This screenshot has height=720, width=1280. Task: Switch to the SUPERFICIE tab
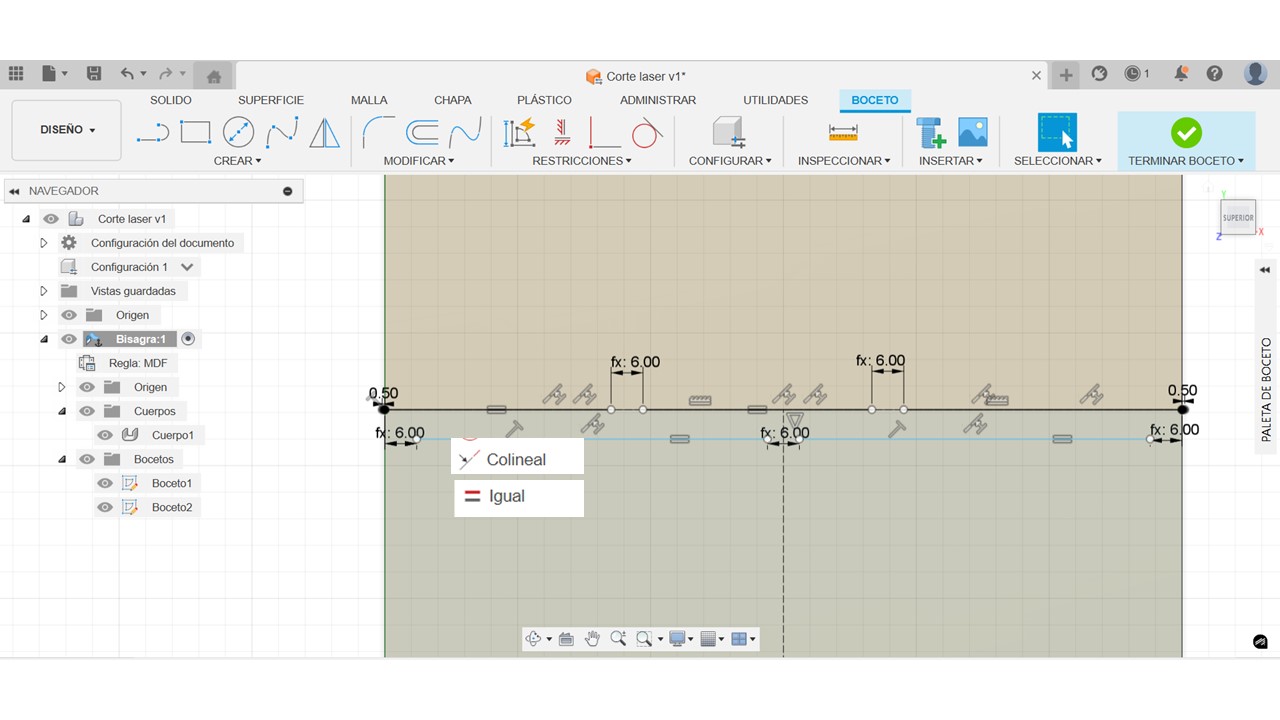tap(270, 100)
